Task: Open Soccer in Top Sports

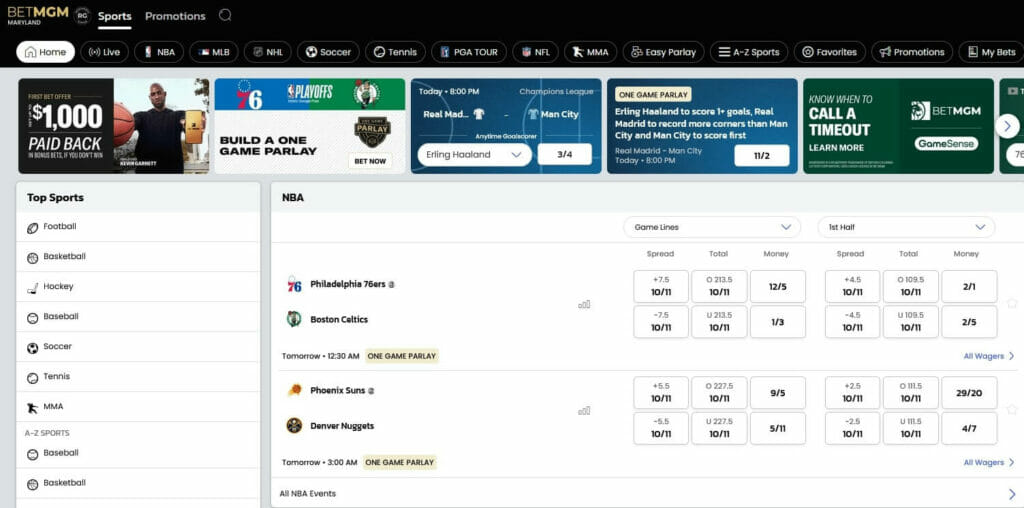Action: [138, 347]
